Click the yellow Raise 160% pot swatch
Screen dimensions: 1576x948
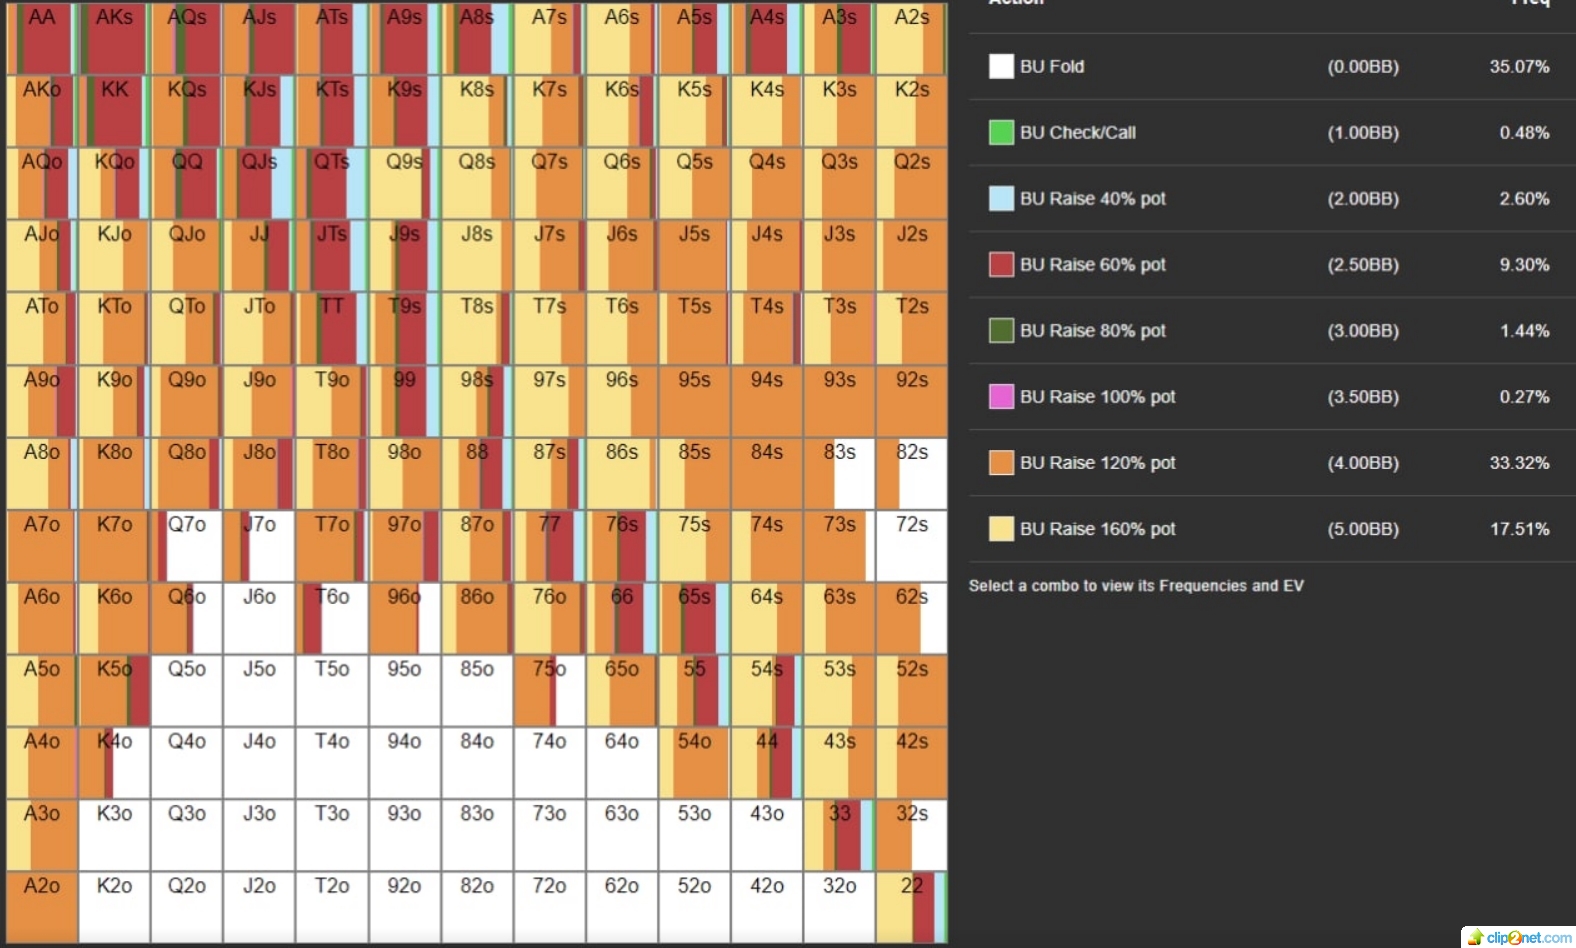1001,528
